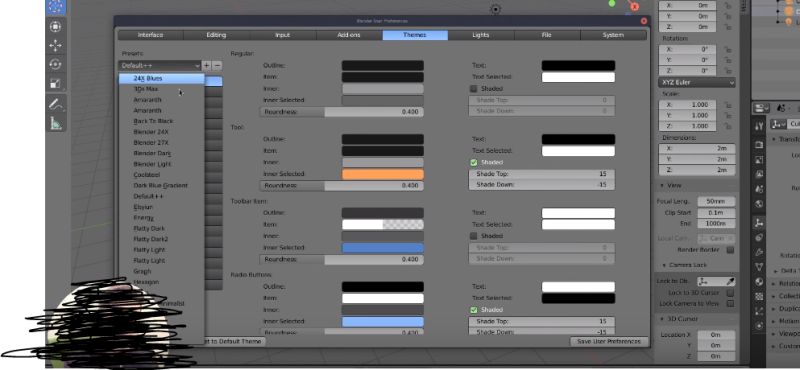Click Save User Preferences button
Viewport: 800px width, 370px height.
[609, 341]
